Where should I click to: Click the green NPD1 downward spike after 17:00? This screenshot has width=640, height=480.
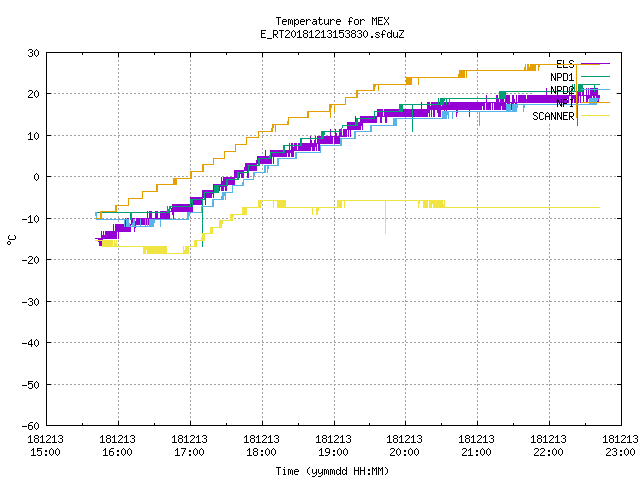(x=202, y=224)
